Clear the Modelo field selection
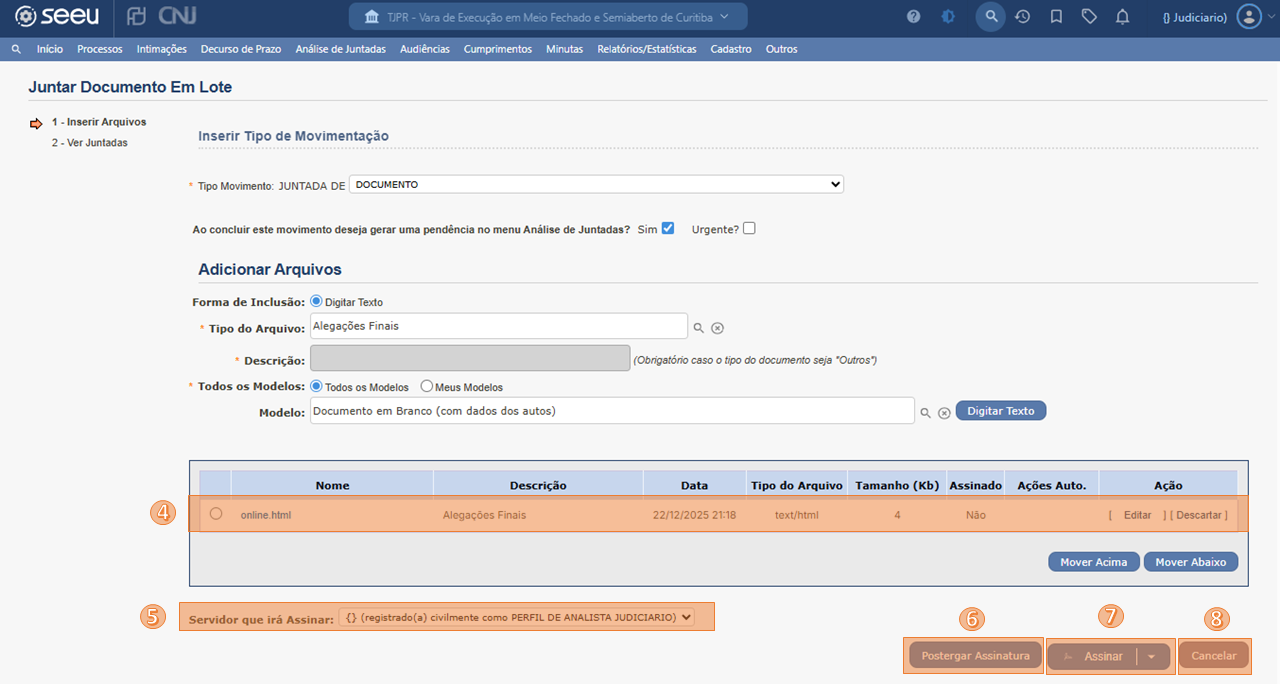 click(944, 412)
